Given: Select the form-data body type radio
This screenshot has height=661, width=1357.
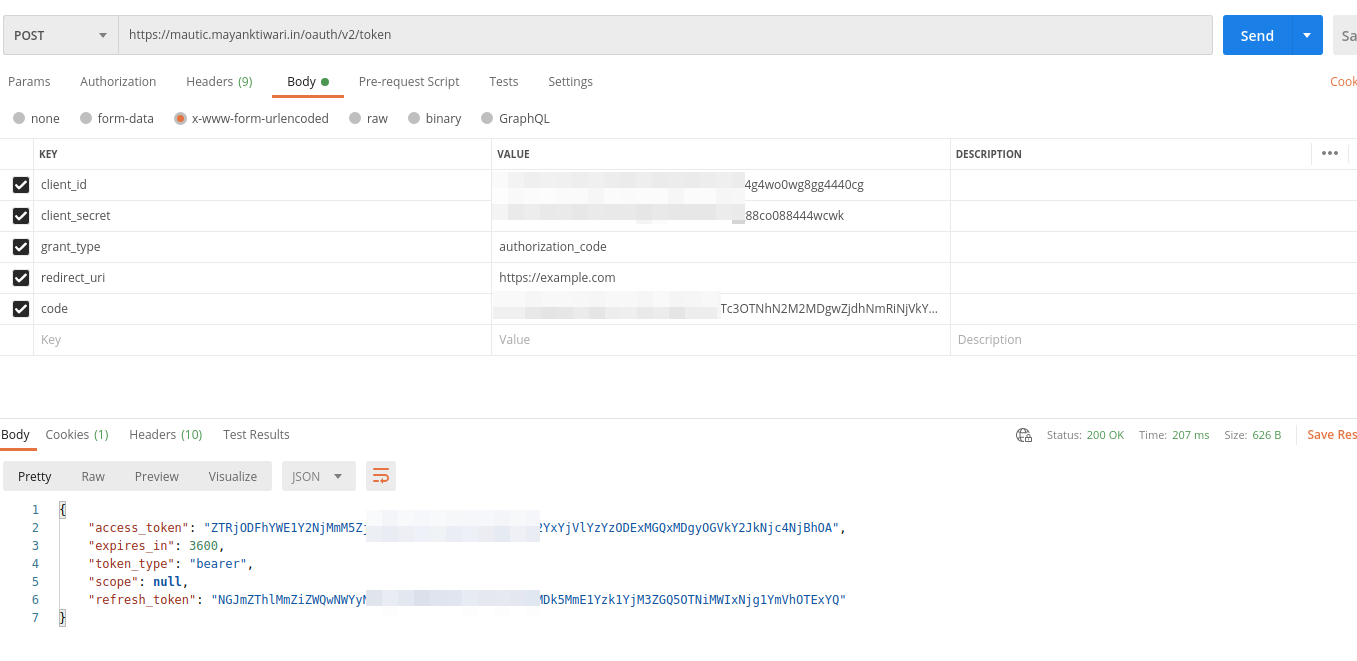Looking at the screenshot, I should click(86, 118).
